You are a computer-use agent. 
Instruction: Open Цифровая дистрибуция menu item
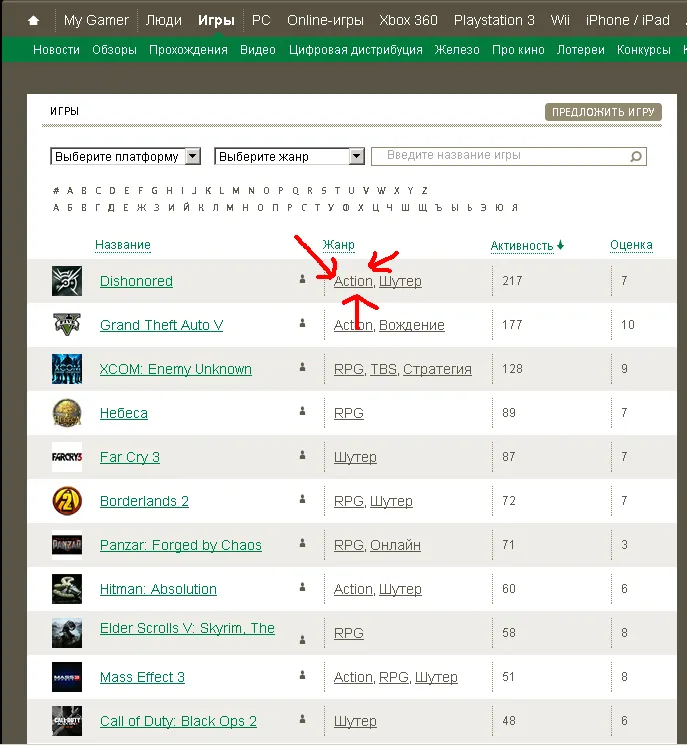355,49
